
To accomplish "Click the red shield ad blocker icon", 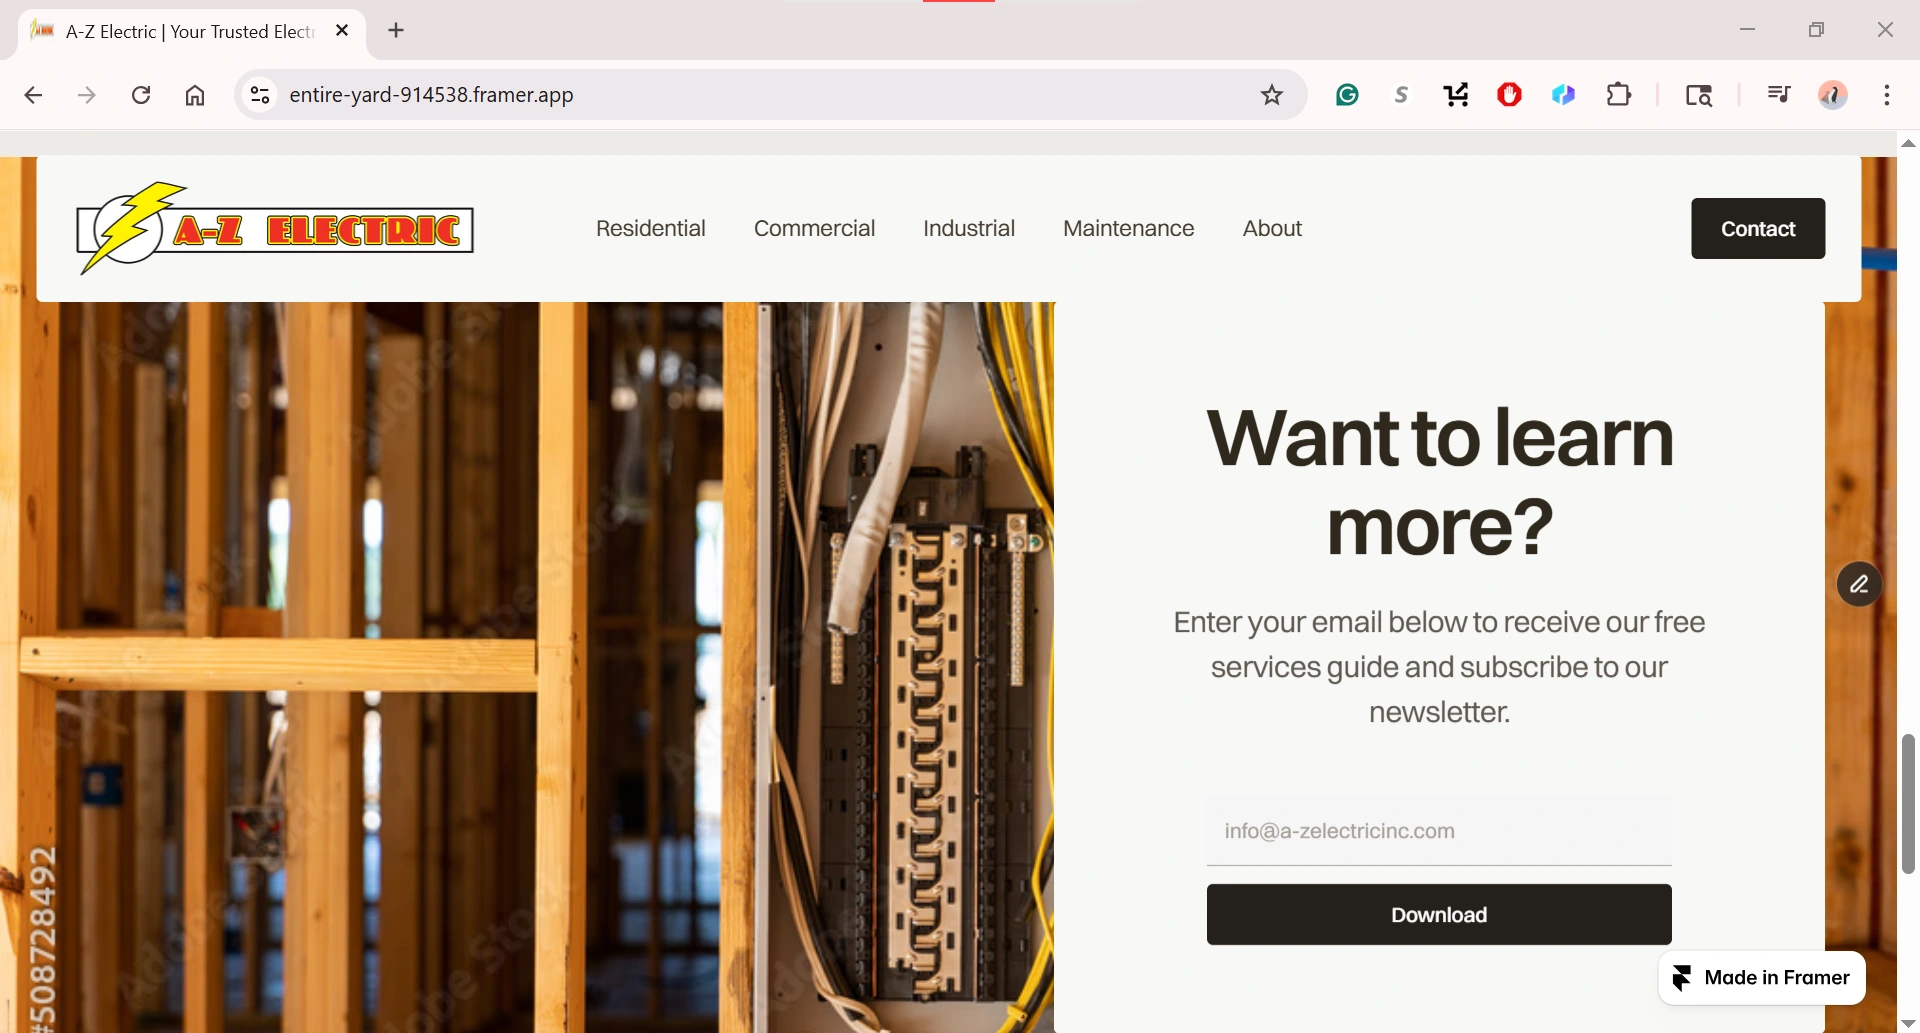I will point(1509,95).
